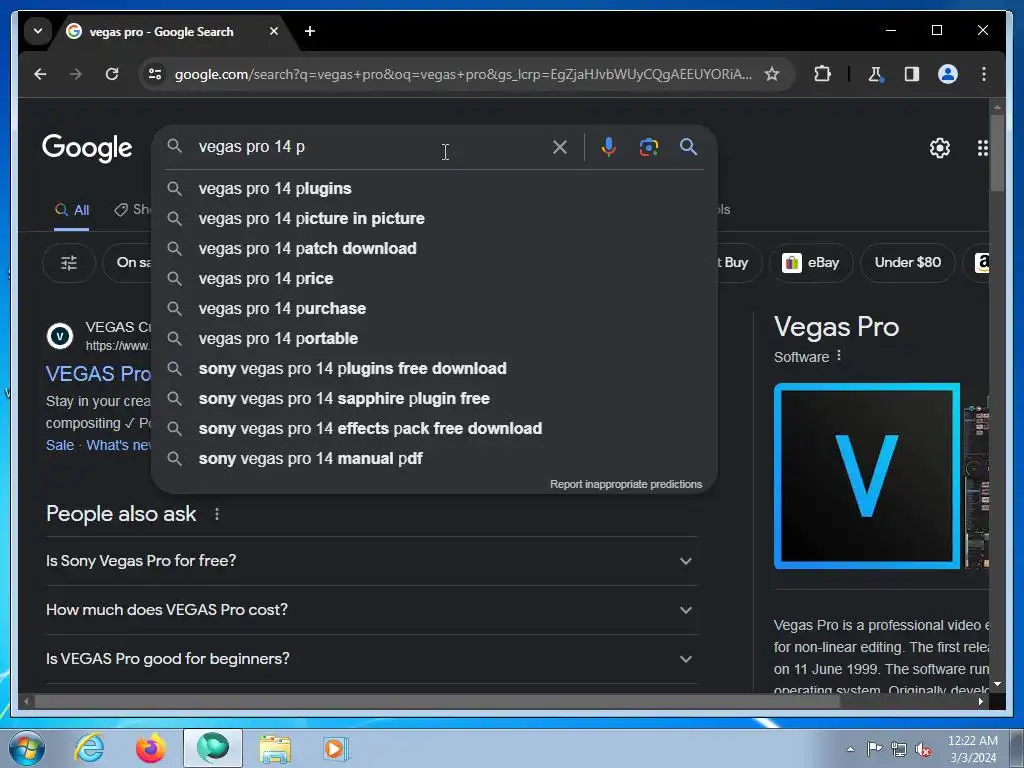Switch to the All results tab
Viewport: 1024px width, 768px height.
coord(72,210)
